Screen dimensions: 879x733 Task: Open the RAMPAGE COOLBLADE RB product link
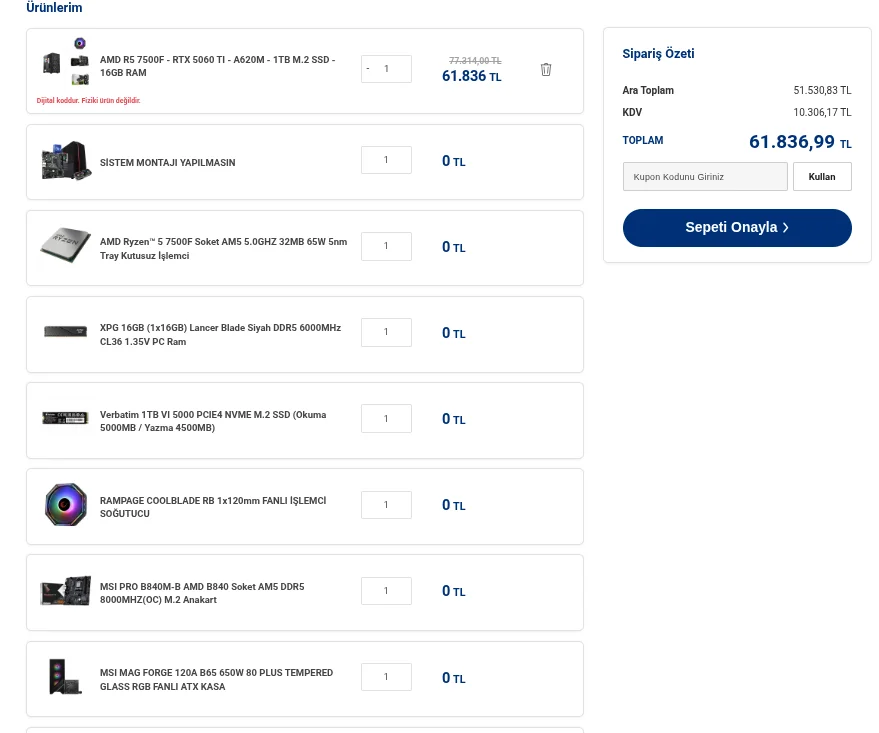pyautogui.click(x=212, y=507)
